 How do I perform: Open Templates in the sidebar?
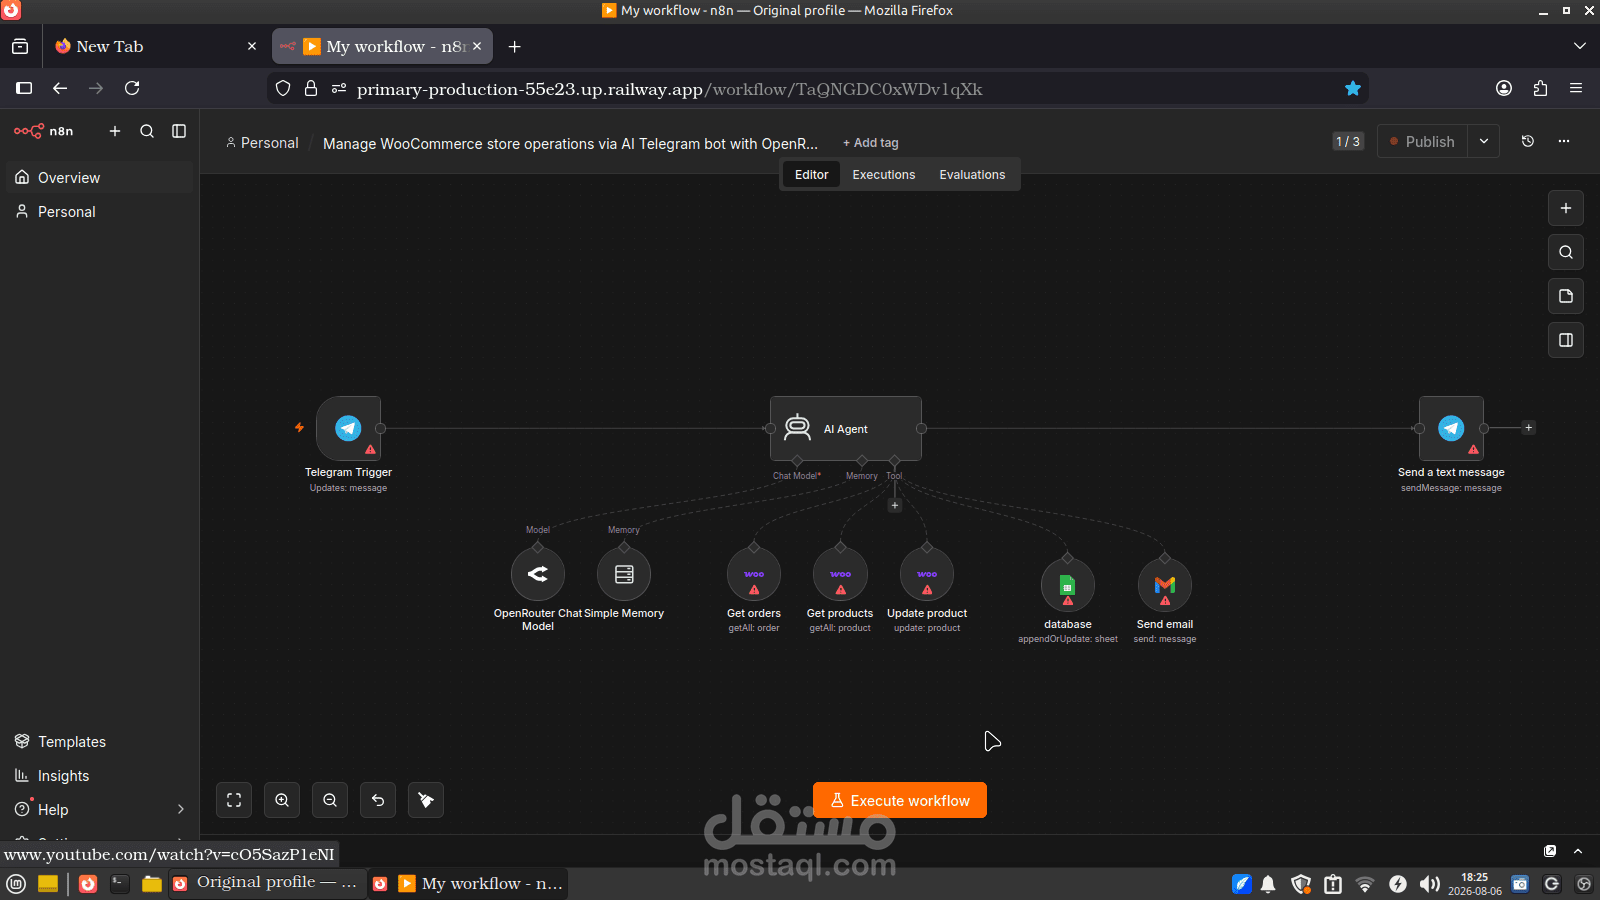tap(99, 741)
